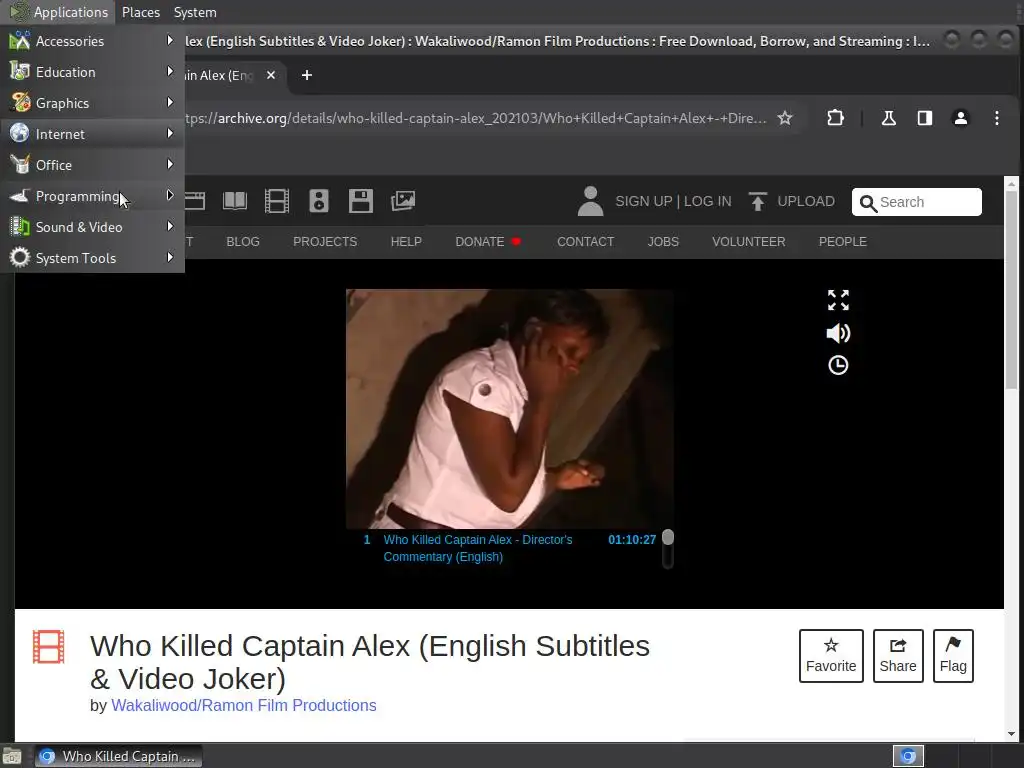The height and width of the screenshot is (768, 1024).
Task: Toggle the browser side panel
Action: [x=925, y=118]
